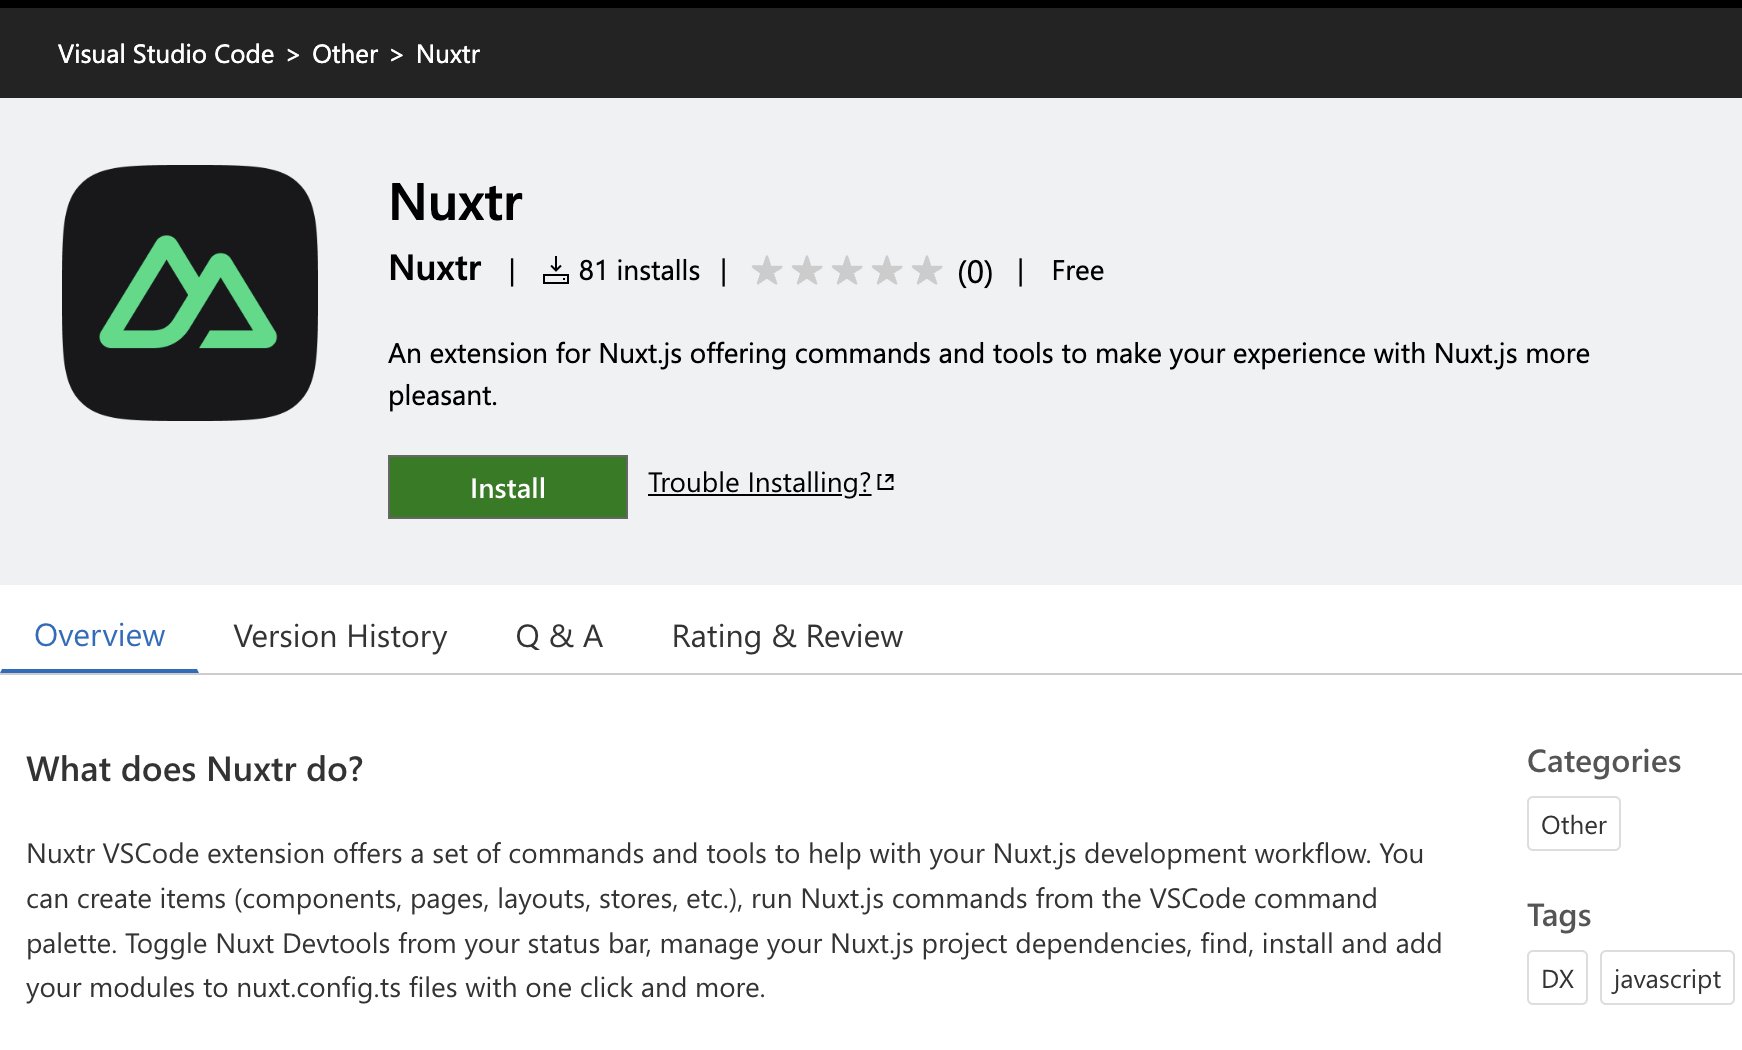Click the Other category badge
This screenshot has width=1742, height=1050.
click(x=1573, y=824)
